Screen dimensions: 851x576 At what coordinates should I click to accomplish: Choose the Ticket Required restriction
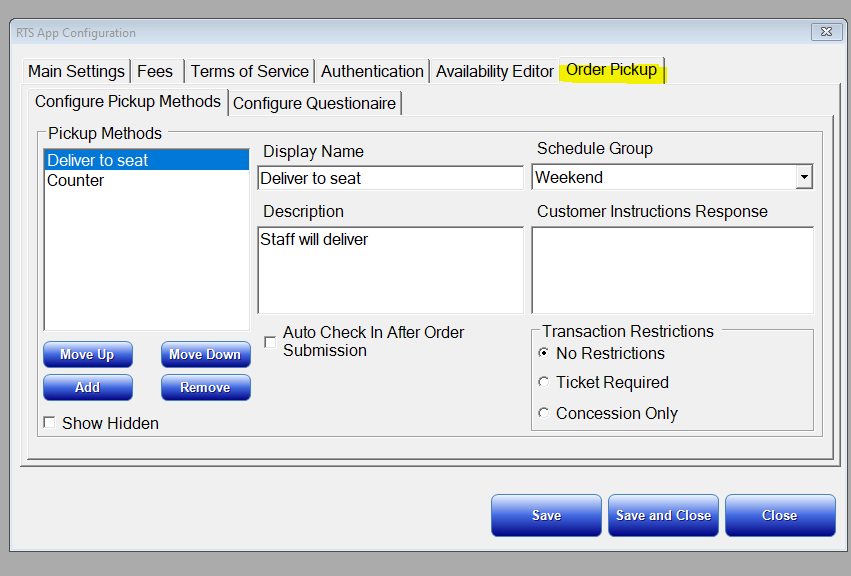(x=543, y=382)
